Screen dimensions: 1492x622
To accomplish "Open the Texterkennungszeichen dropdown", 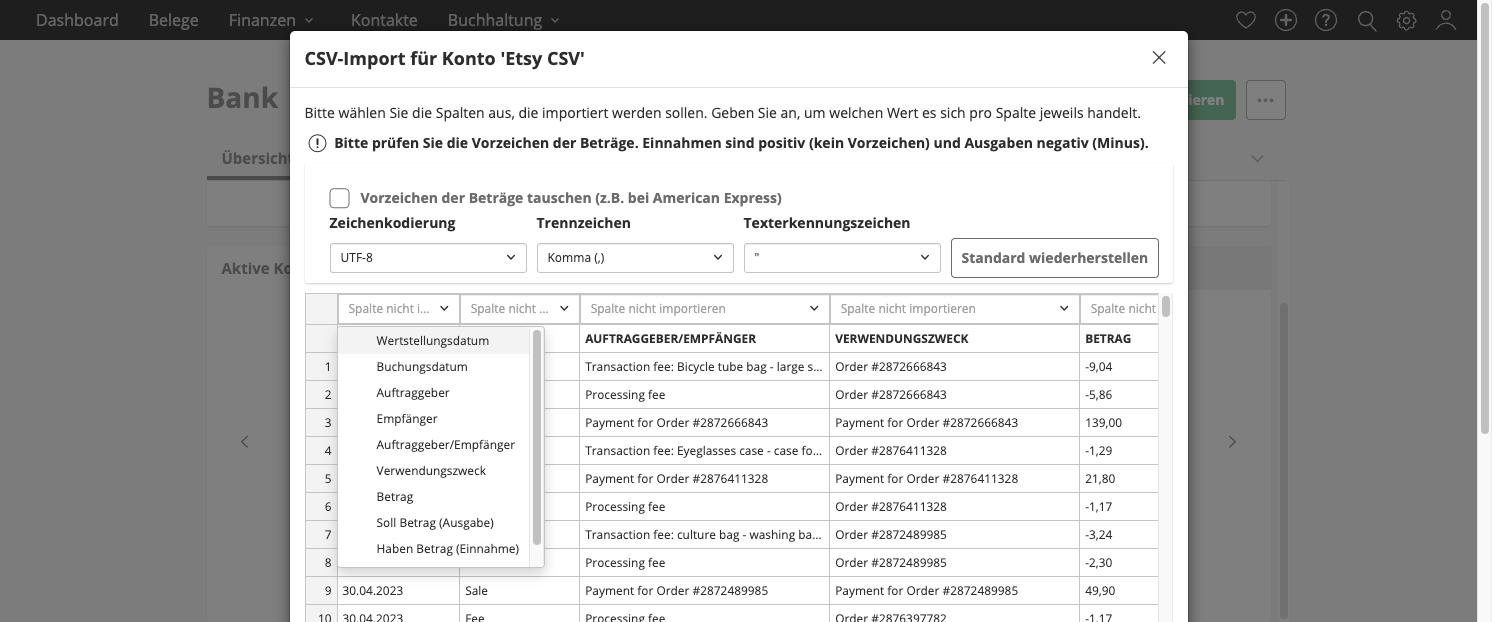I will 842,258.
